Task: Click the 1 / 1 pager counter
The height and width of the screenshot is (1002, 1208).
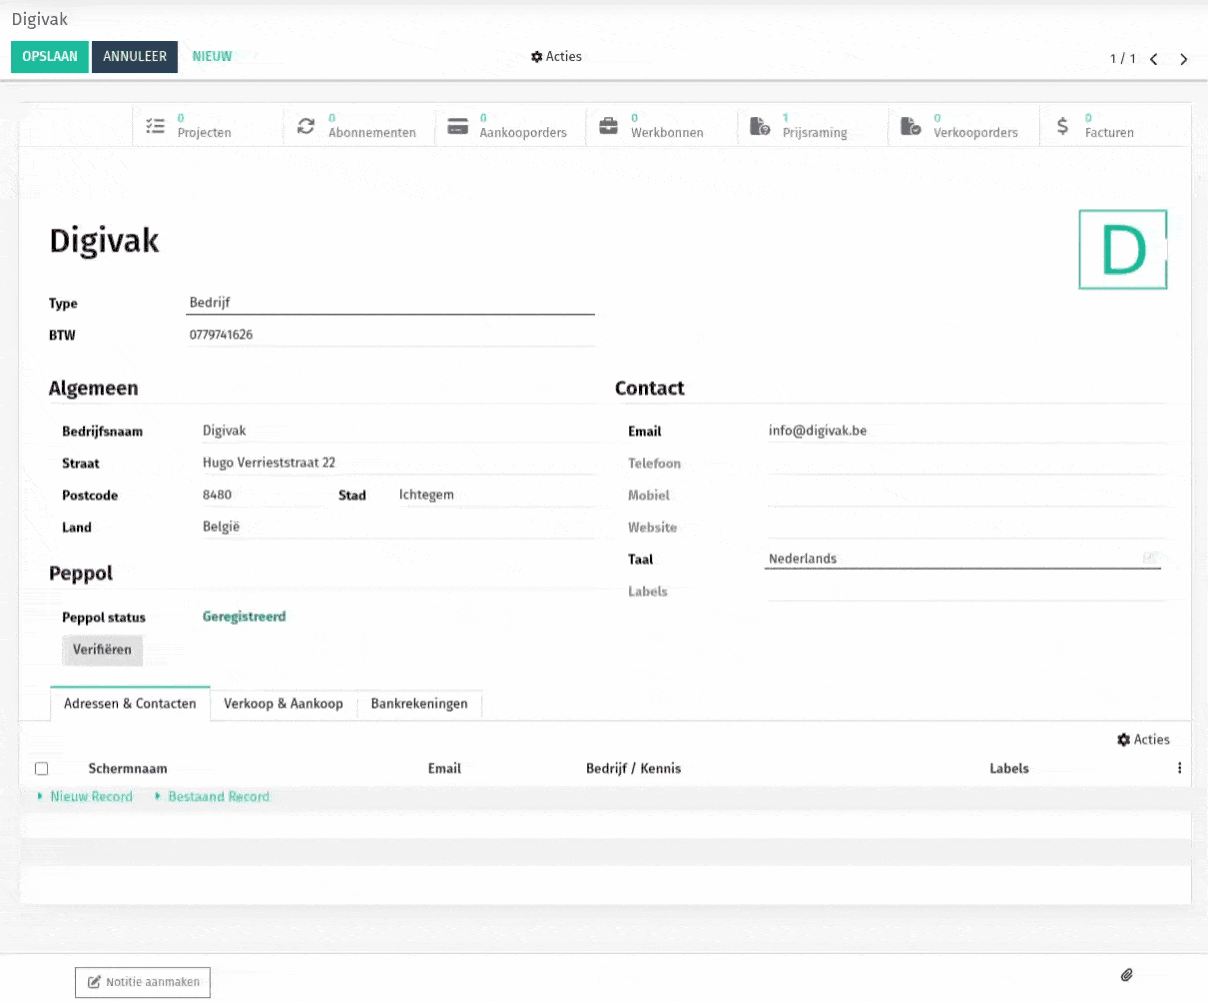Action: [x=1122, y=59]
